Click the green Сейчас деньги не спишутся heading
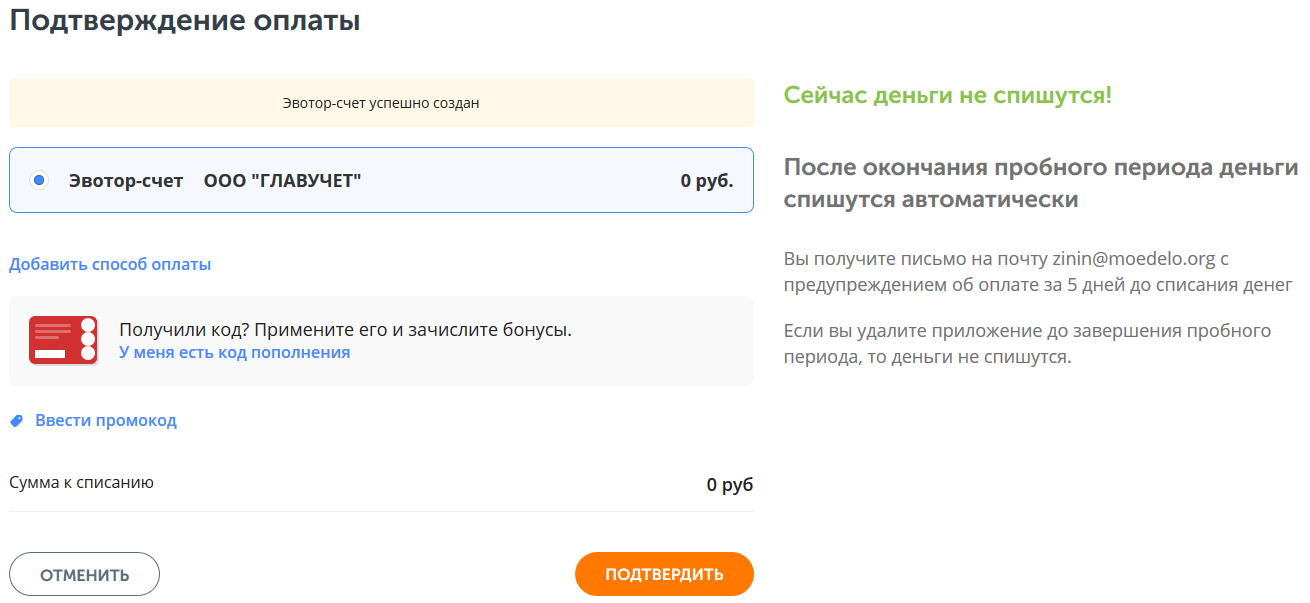1310x603 pixels. point(947,96)
